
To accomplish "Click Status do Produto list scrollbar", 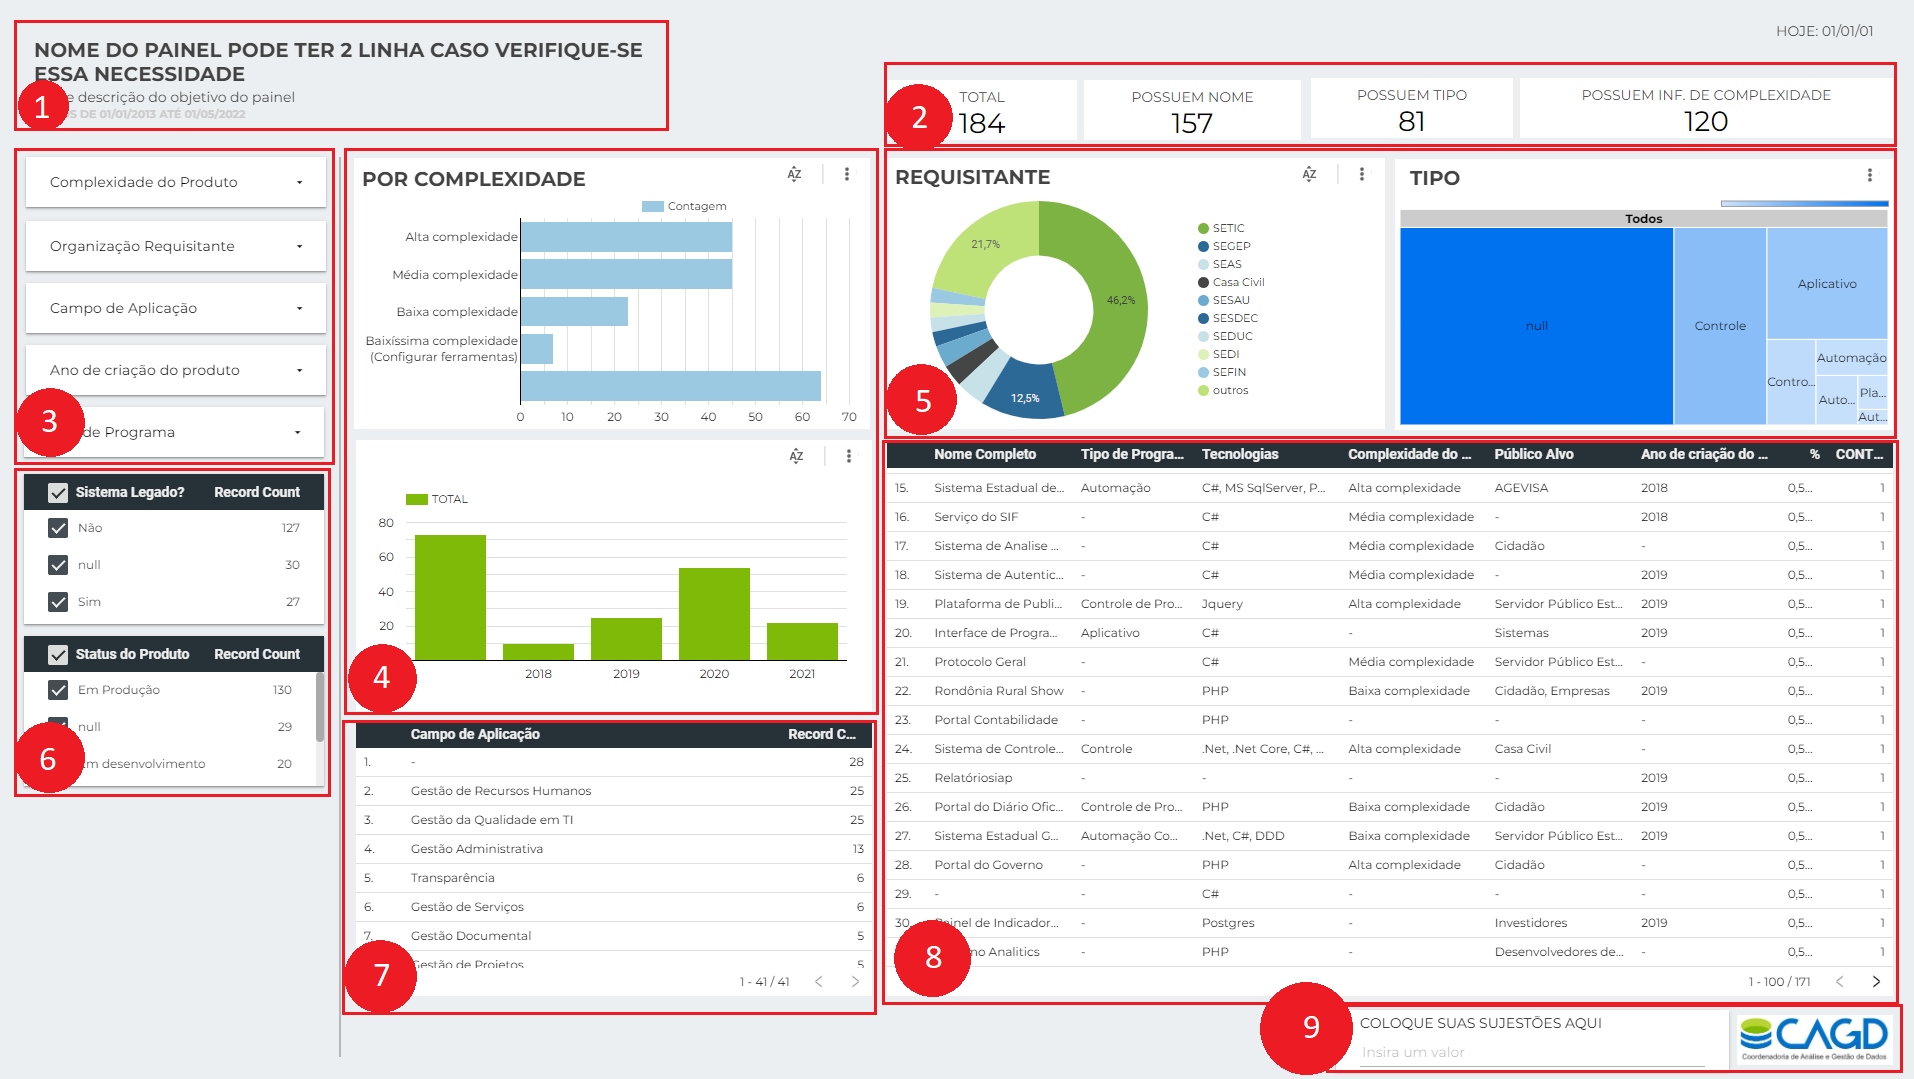I will [320, 706].
